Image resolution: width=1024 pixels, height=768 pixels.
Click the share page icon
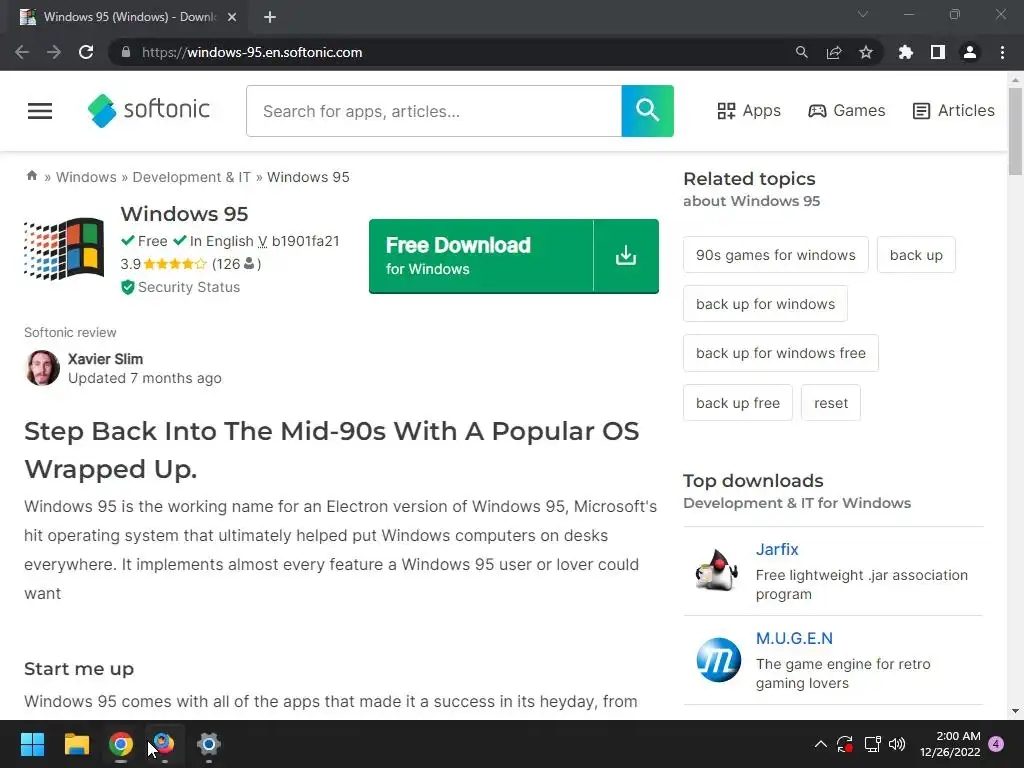[x=834, y=52]
